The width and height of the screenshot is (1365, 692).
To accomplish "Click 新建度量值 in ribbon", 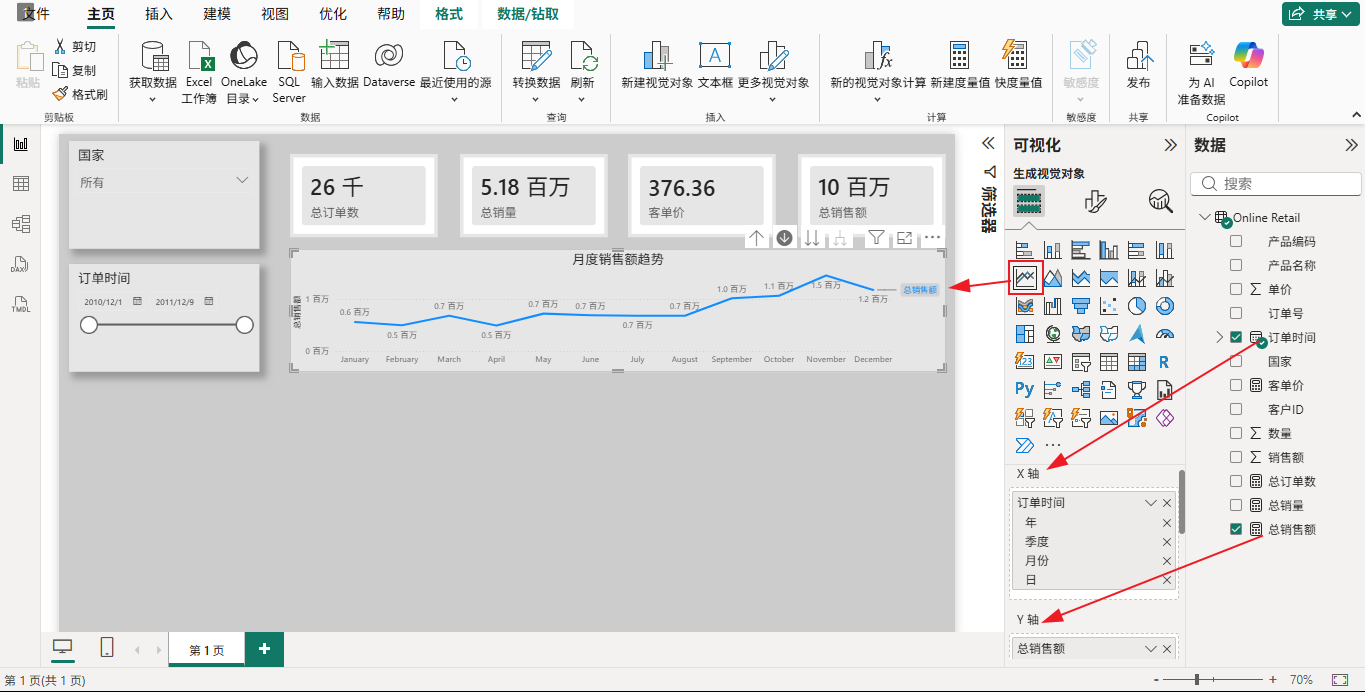I will point(960,65).
